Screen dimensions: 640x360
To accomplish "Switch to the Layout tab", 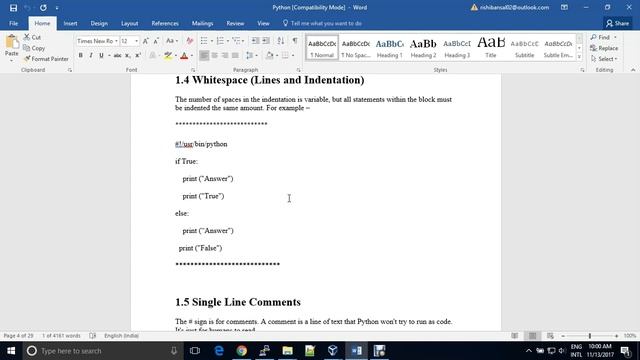I will 129,23.
